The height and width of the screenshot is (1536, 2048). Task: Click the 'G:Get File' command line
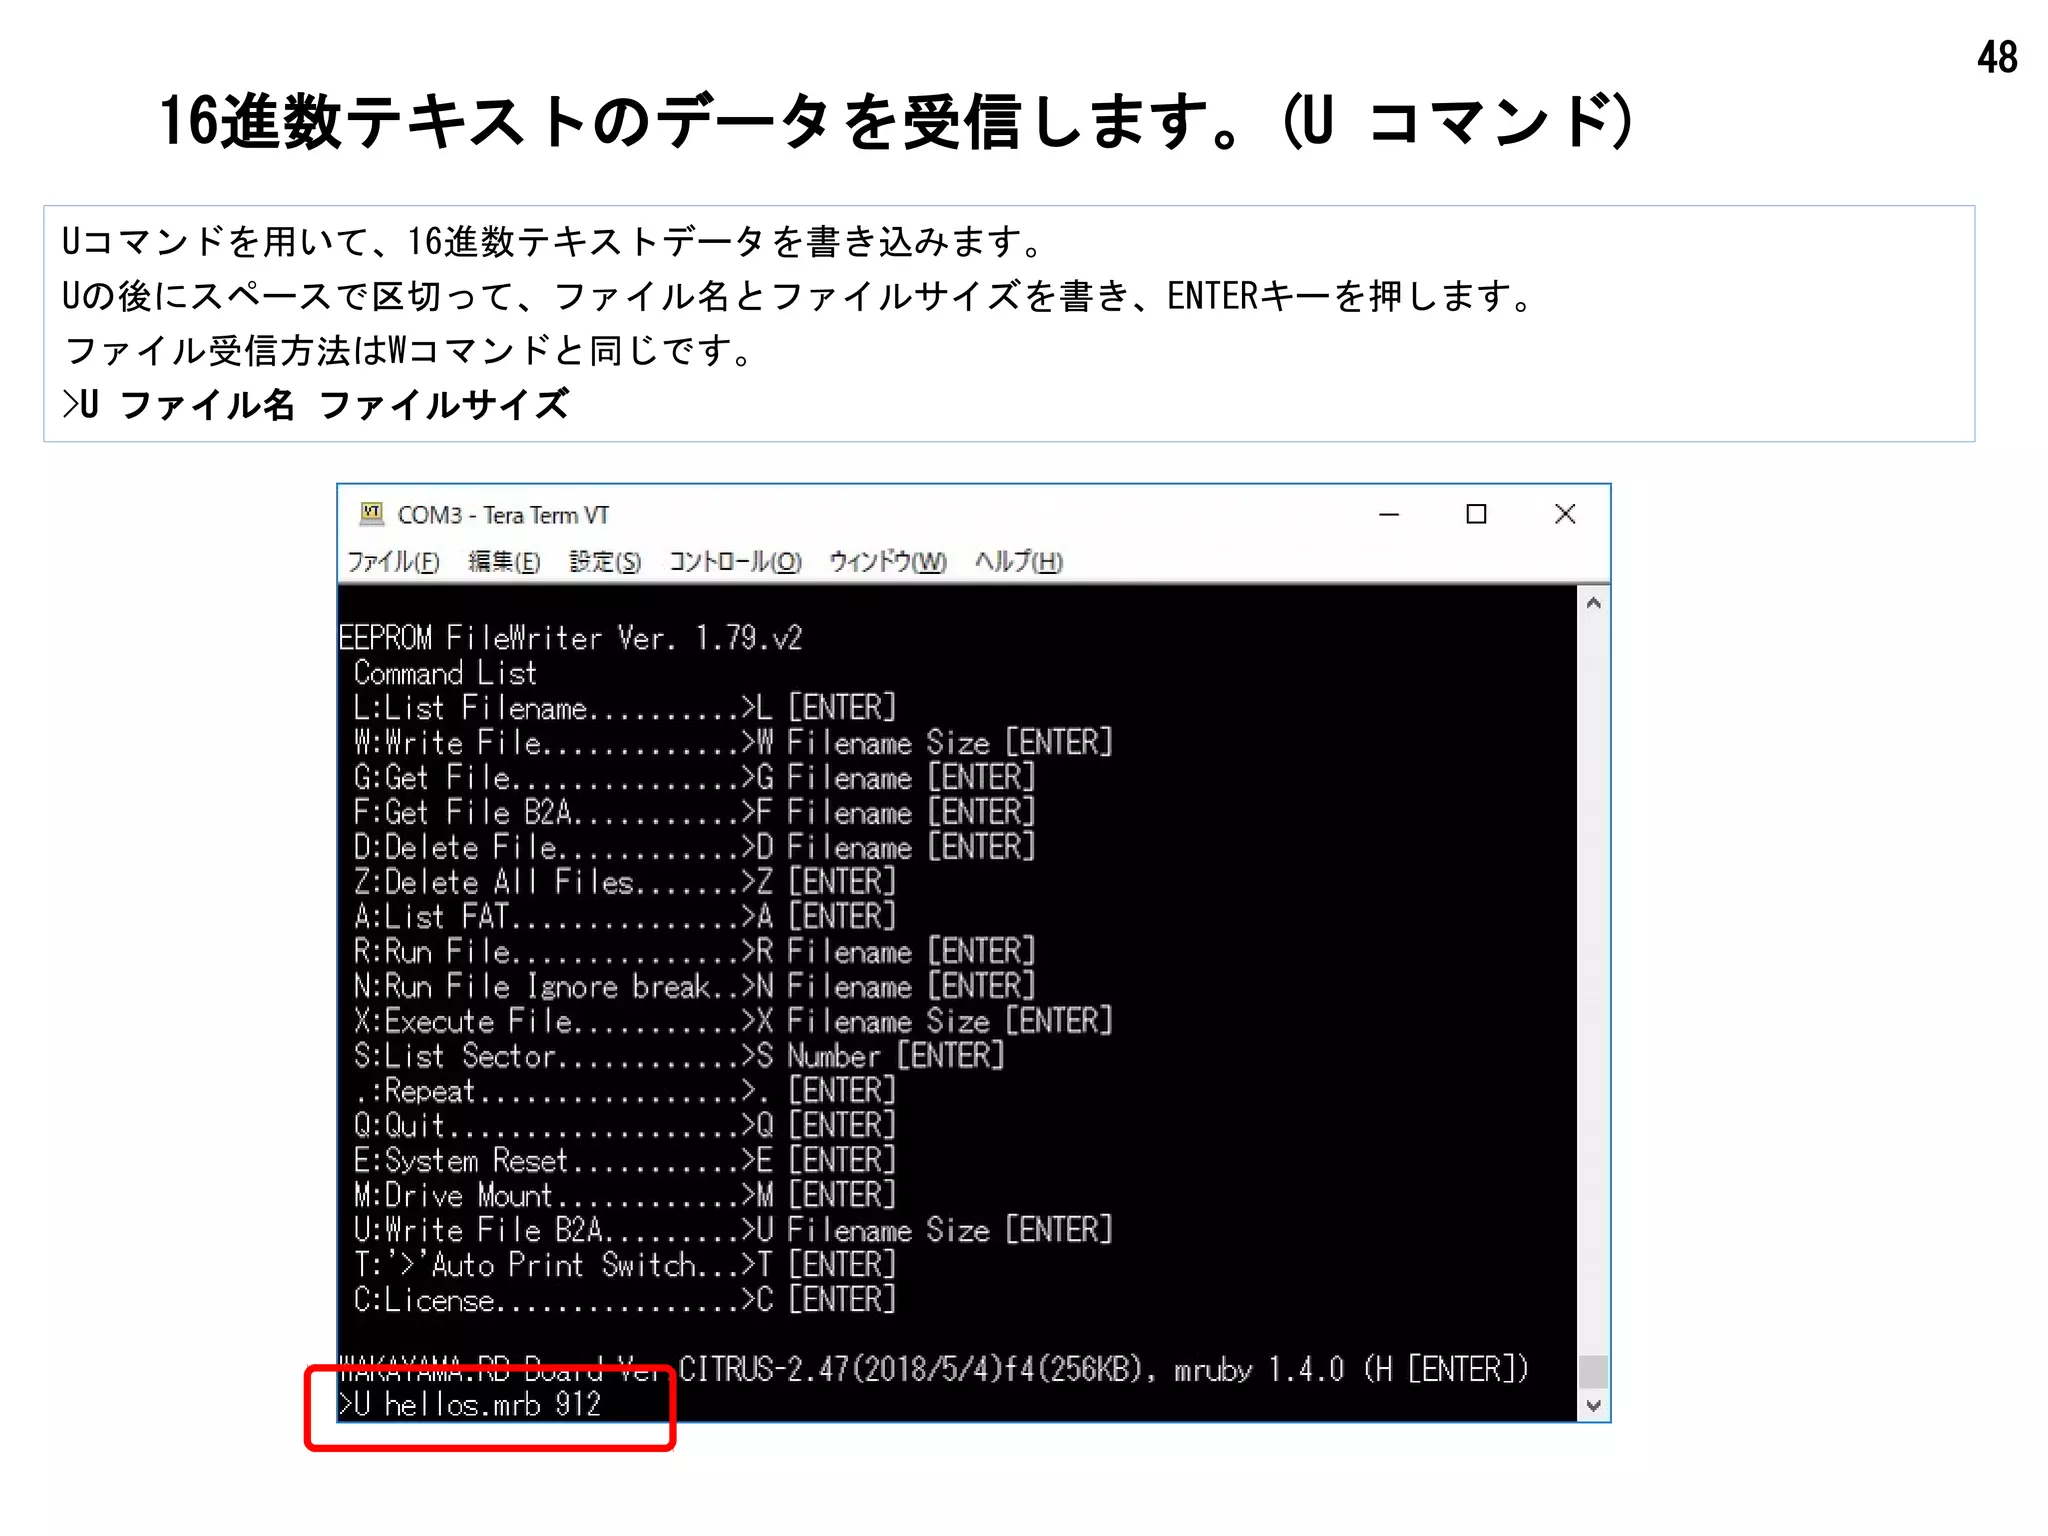(x=694, y=778)
